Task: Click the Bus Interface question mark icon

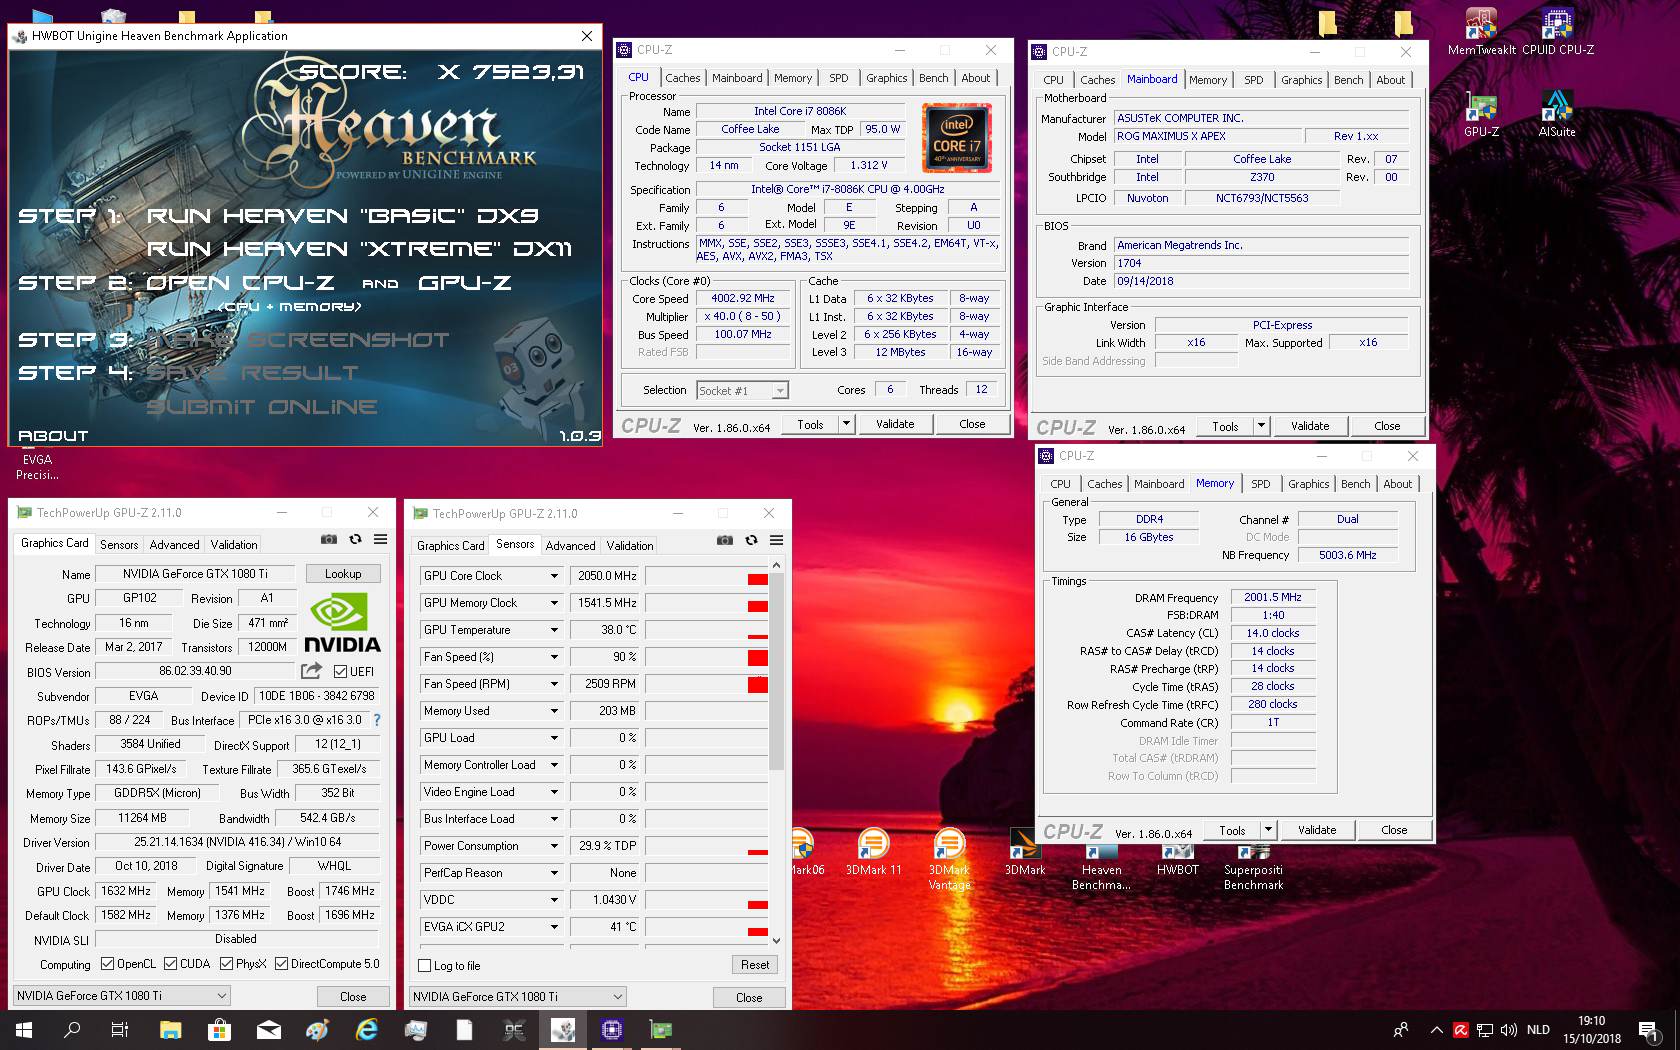Action: (x=377, y=720)
